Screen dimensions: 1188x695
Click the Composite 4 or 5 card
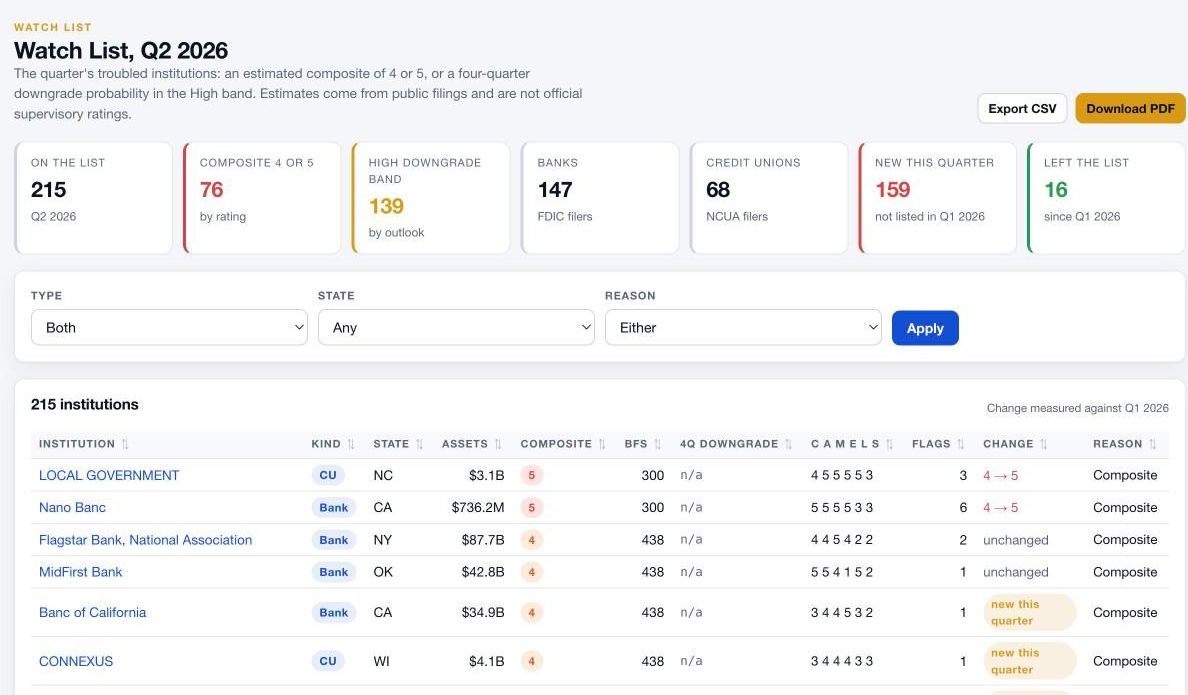click(262, 198)
